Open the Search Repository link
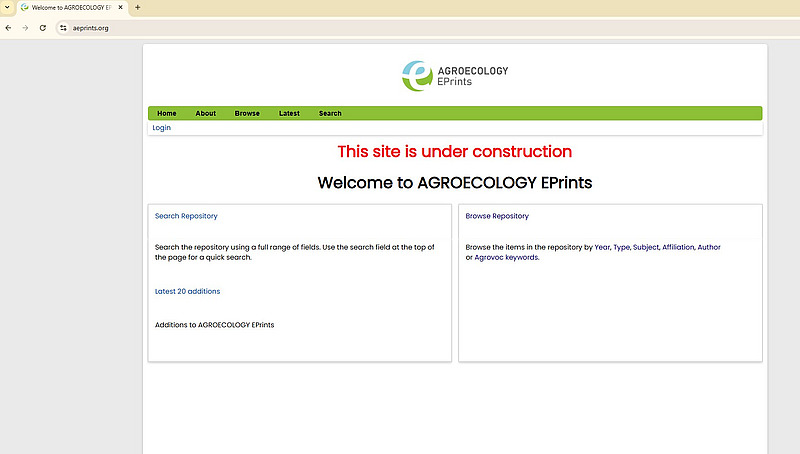This screenshot has height=454, width=800. pyautogui.click(x=186, y=216)
